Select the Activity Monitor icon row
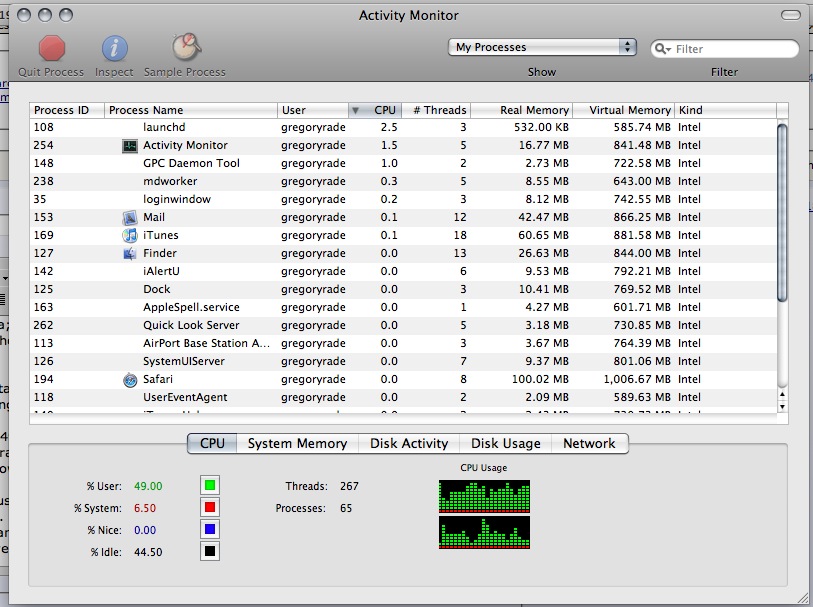The width and height of the screenshot is (813, 607). [x=129, y=146]
